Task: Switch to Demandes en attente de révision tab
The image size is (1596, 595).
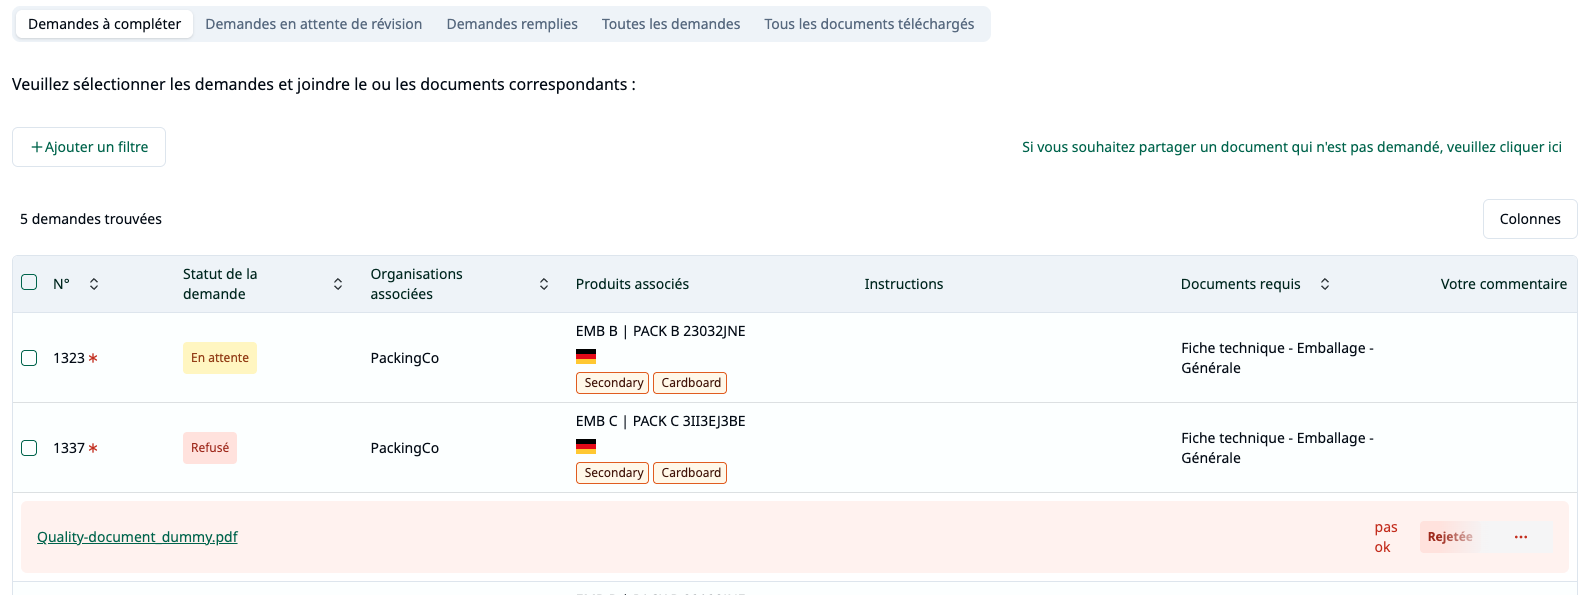Action: click(x=313, y=24)
